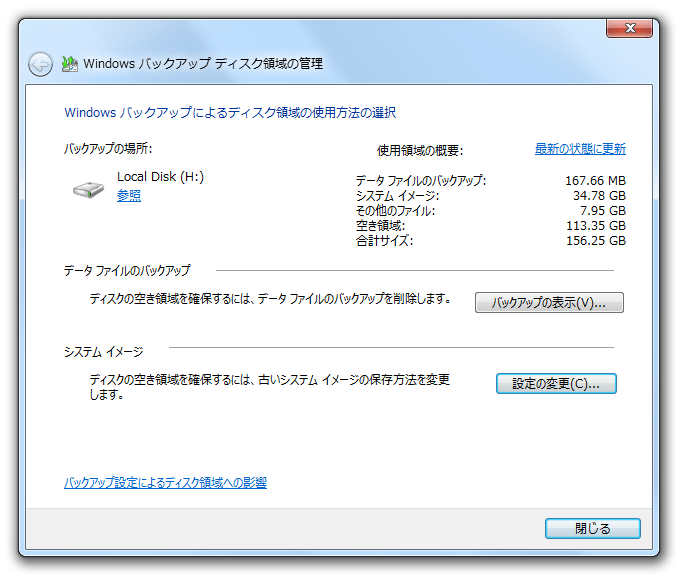The width and height of the screenshot is (682, 580).
Task: Click the 167.66 MB value
Action: [x=595, y=180]
